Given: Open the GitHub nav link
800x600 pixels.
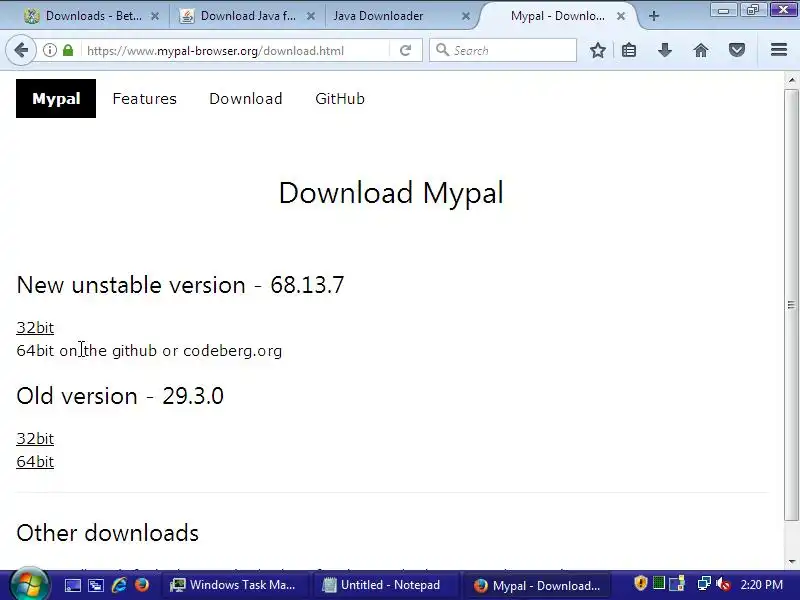Looking at the screenshot, I should pyautogui.click(x=340, y=98).
